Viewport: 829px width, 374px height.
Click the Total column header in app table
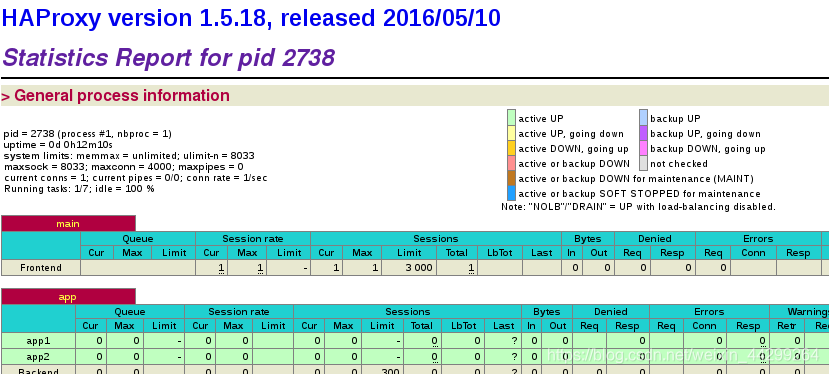point(422,325)
